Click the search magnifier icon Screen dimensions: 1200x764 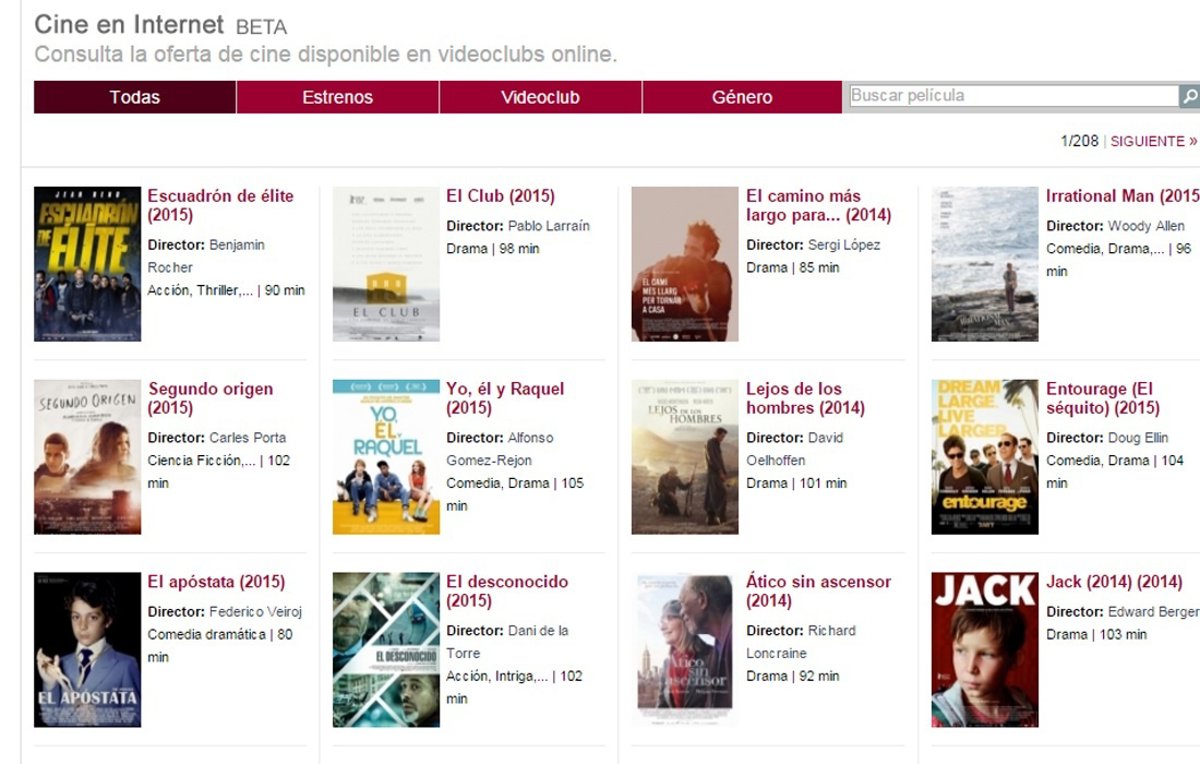(1190, 97)
